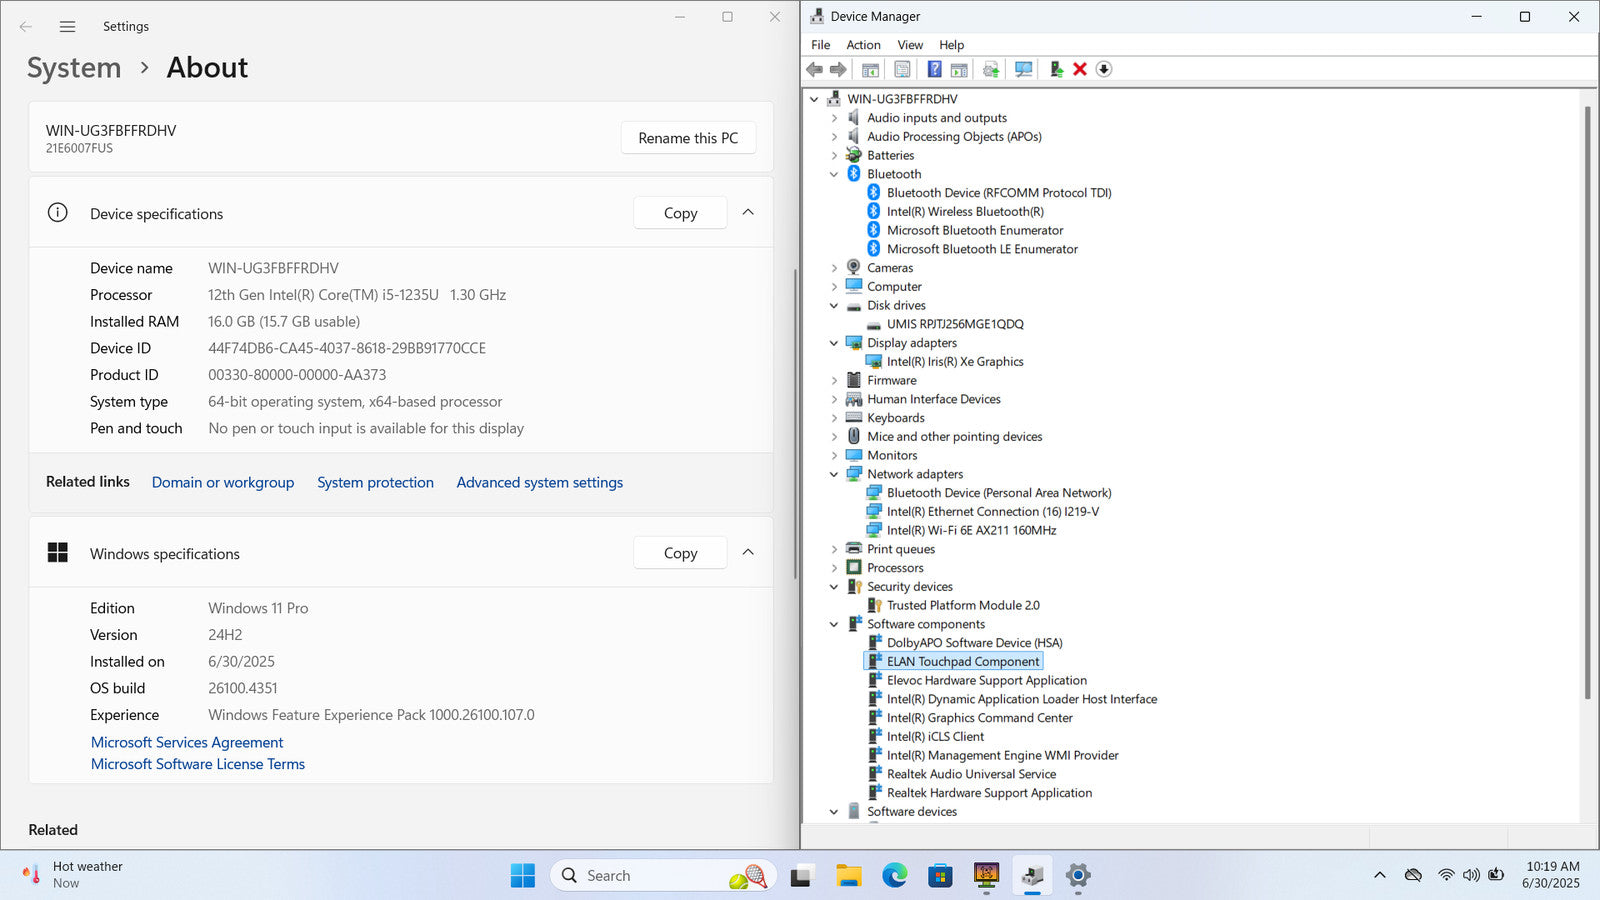Viewport: 1600px width, 900px height.
Task: Open Advanced system settings link
Action: point(539,482)
